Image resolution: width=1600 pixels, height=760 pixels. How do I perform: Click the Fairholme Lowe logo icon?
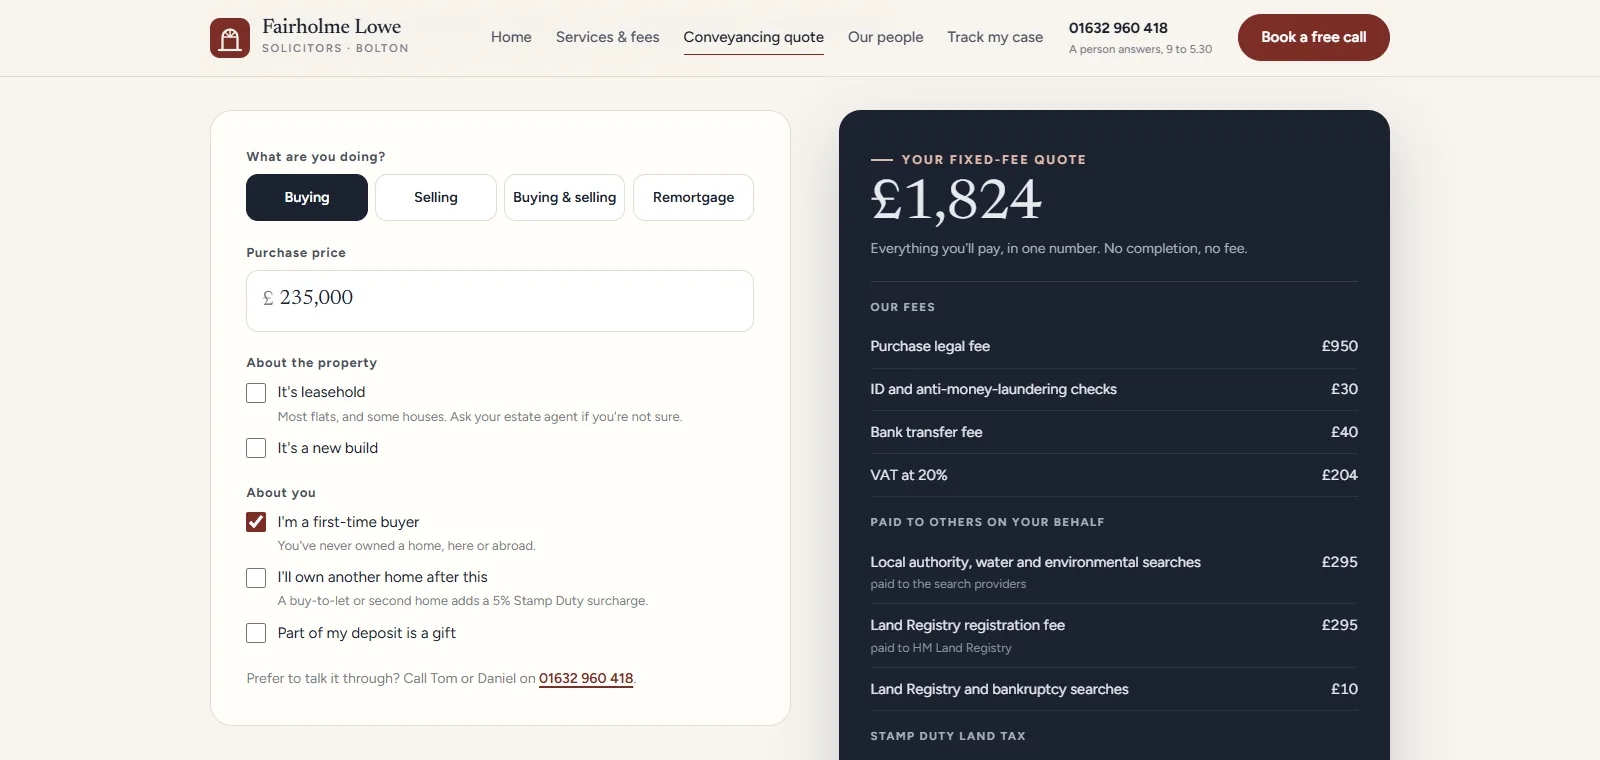coord(230,38)
